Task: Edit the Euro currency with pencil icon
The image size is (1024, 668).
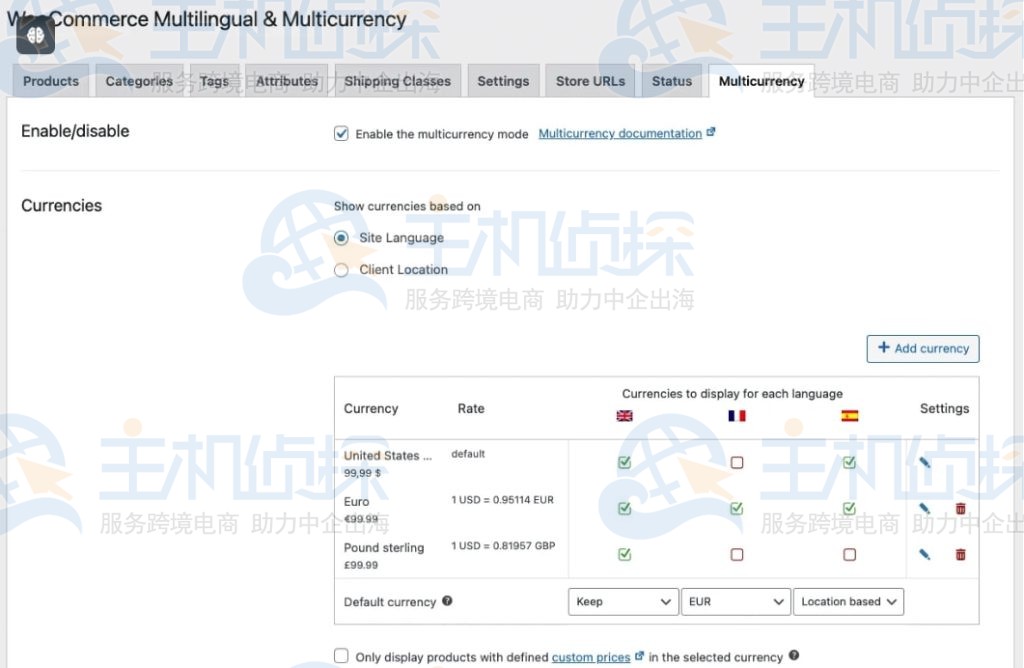Action: click(924, 508)
